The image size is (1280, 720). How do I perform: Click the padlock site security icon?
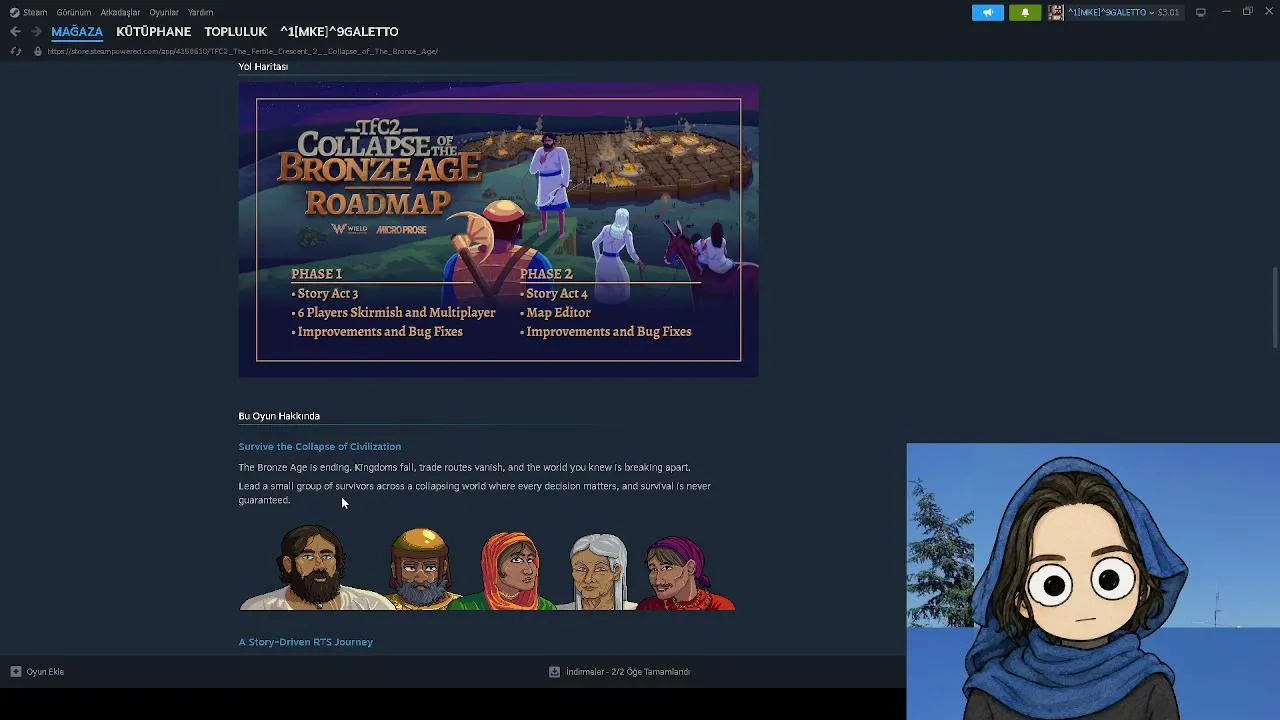pos(38,51)
